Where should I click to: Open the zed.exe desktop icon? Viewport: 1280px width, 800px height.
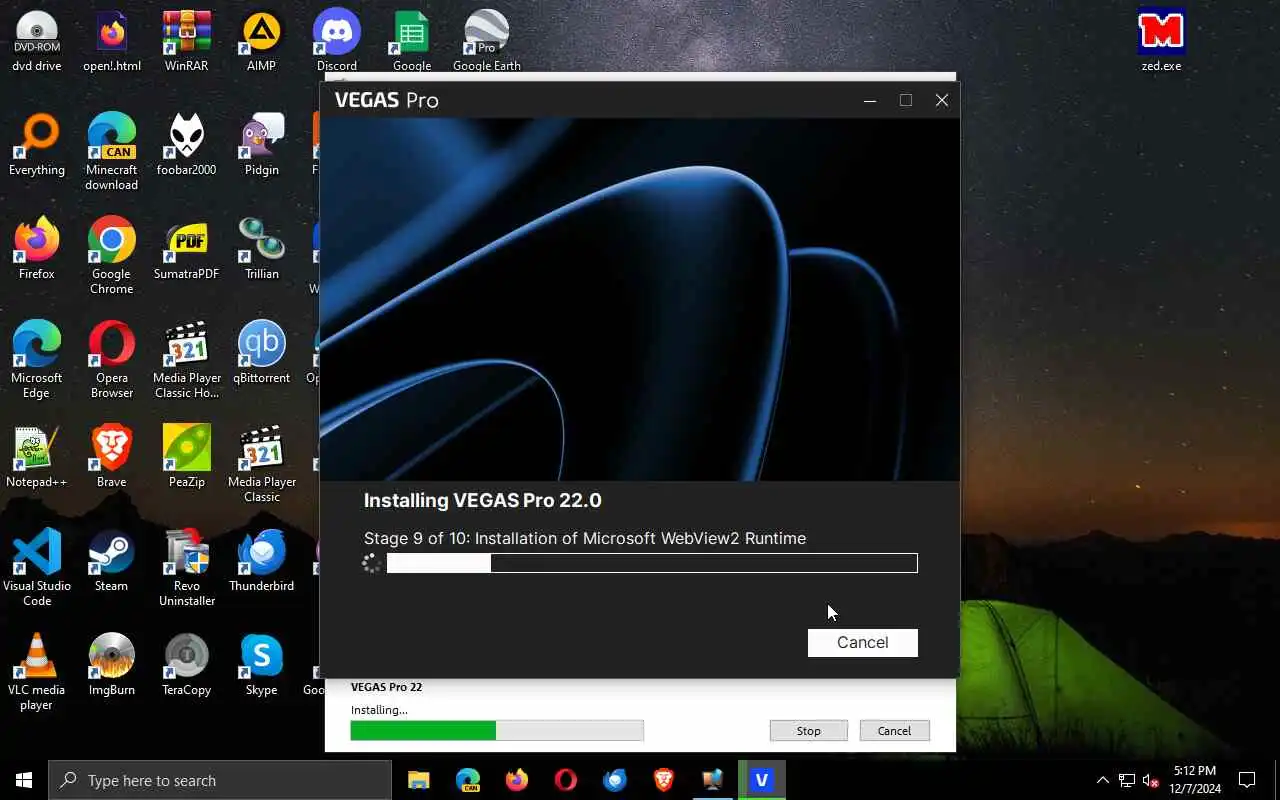coord(1161,42)
